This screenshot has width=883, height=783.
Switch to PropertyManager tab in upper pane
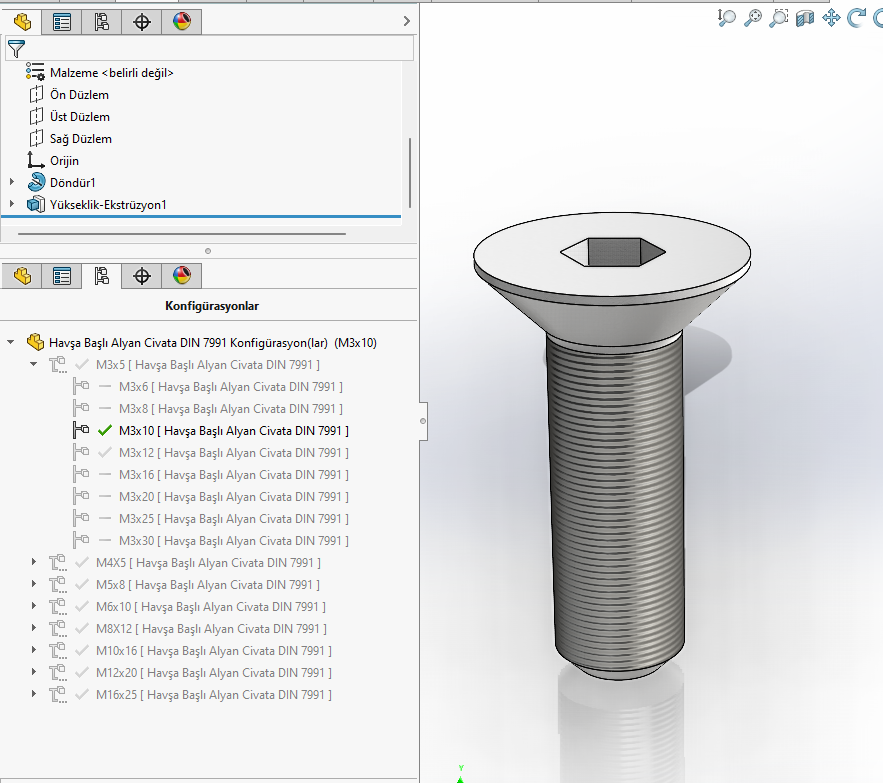(x=62, y=22)
